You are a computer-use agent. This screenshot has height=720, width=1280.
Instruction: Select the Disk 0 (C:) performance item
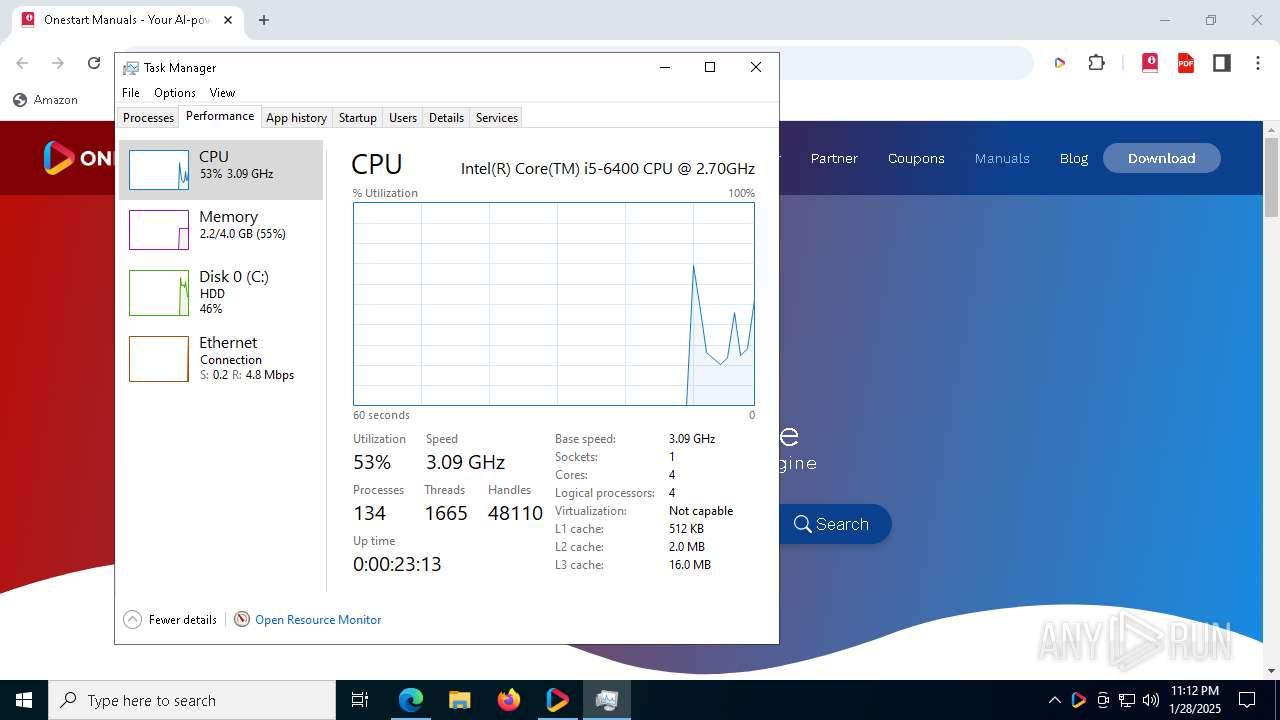click(x=221, y=292)
